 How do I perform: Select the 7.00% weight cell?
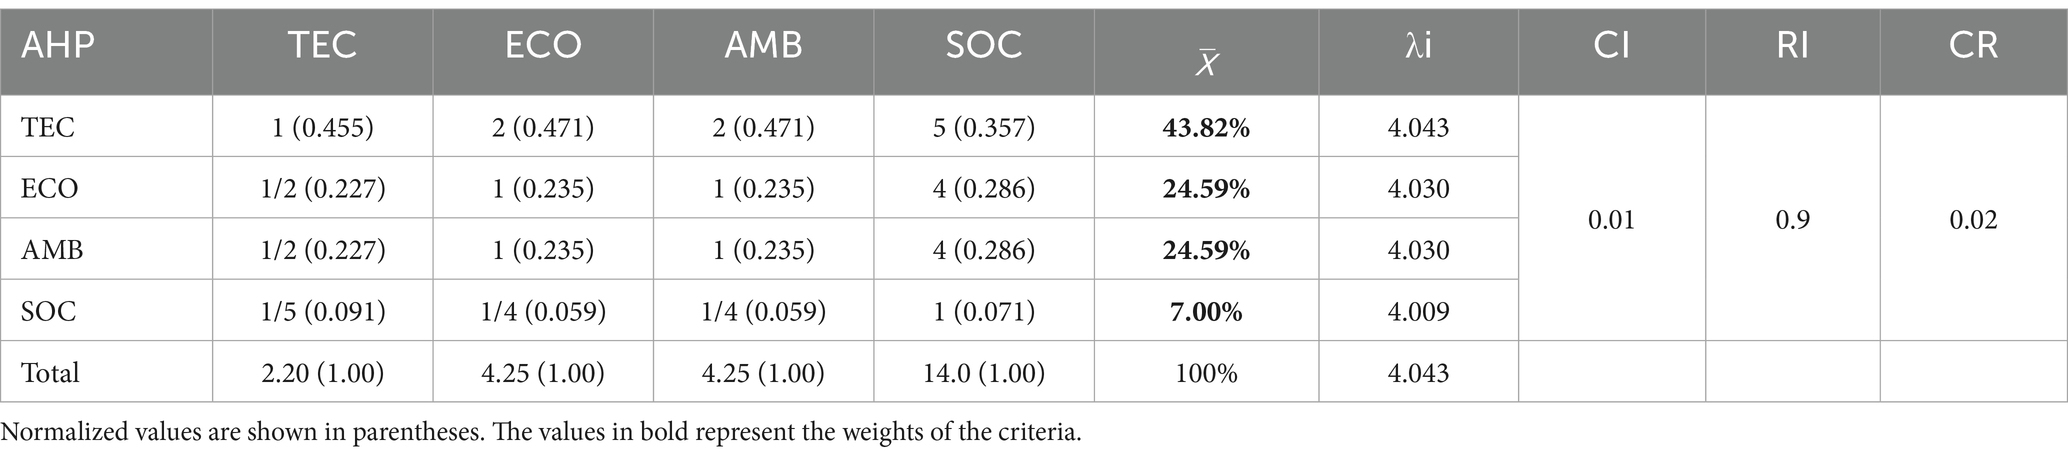tap(1206, 312)
